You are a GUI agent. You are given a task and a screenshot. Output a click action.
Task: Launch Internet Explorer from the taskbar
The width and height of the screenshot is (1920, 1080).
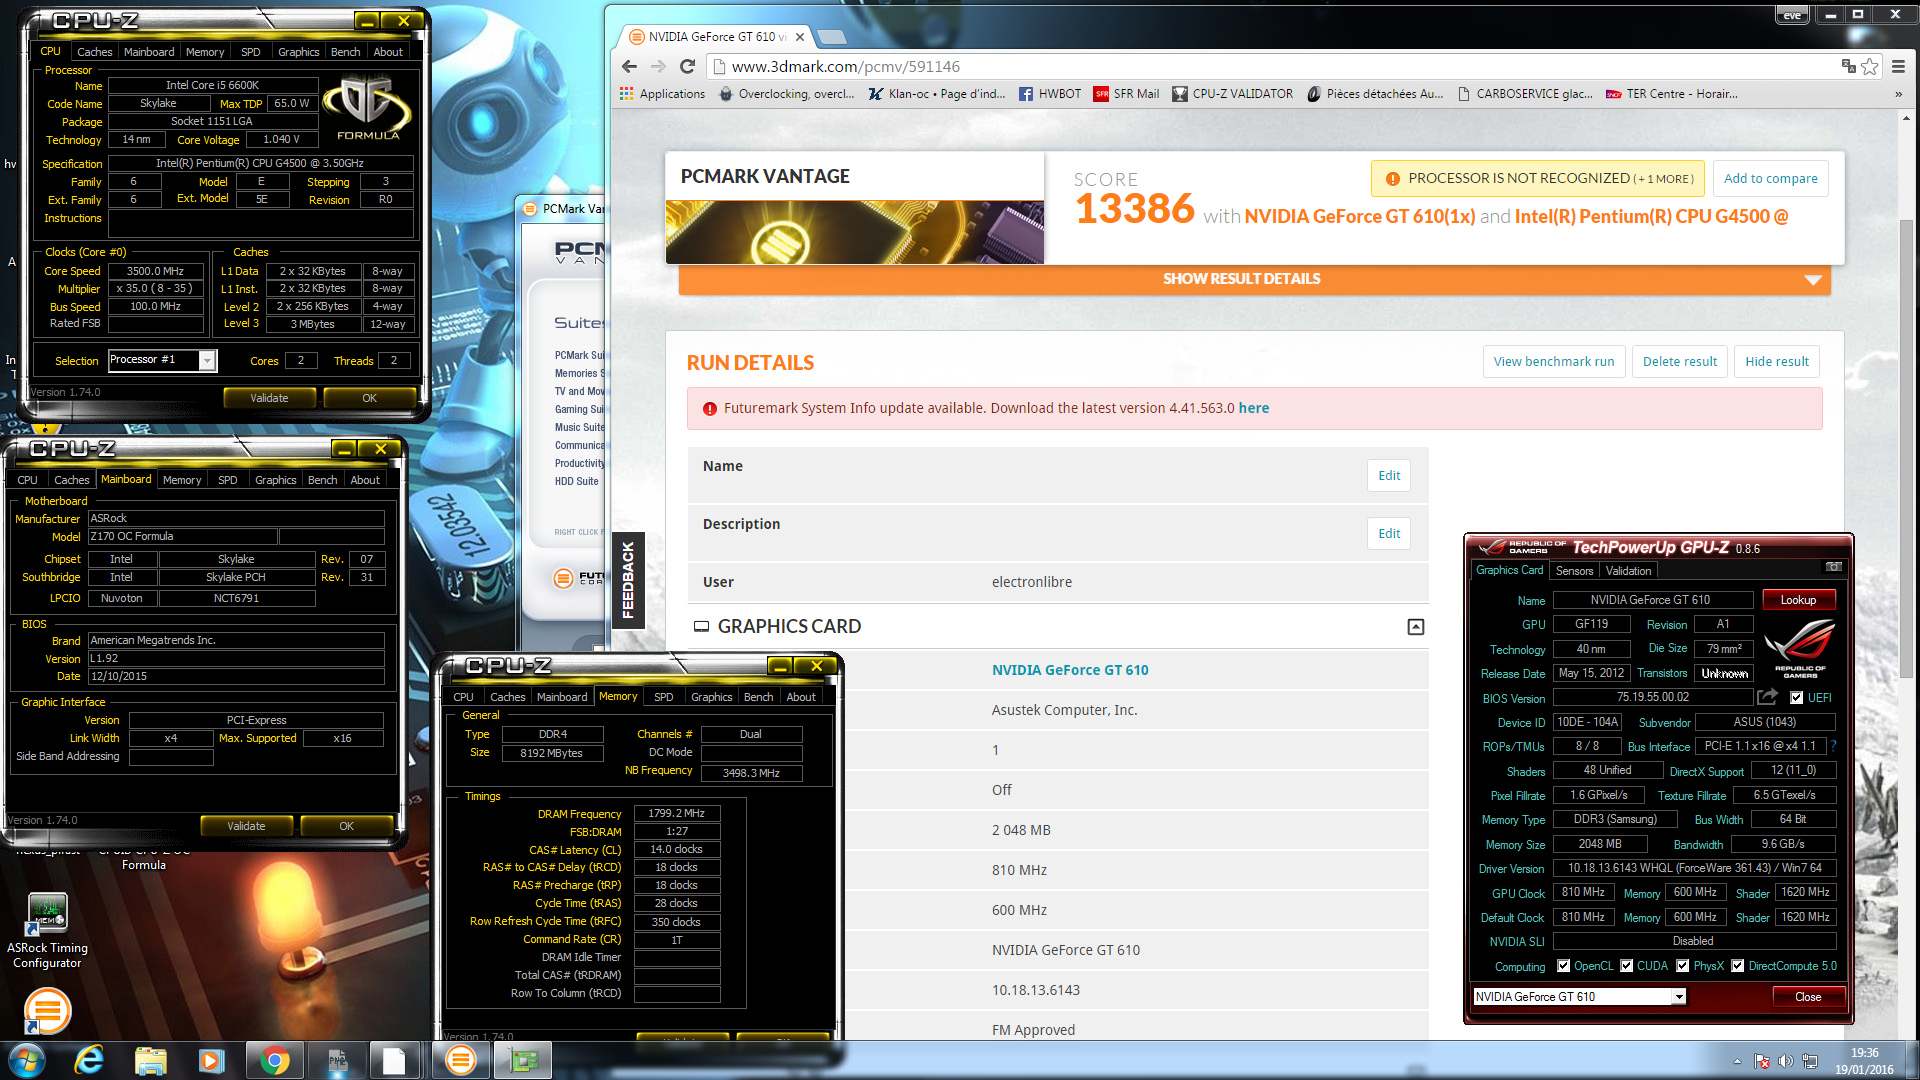point(89,1060)
